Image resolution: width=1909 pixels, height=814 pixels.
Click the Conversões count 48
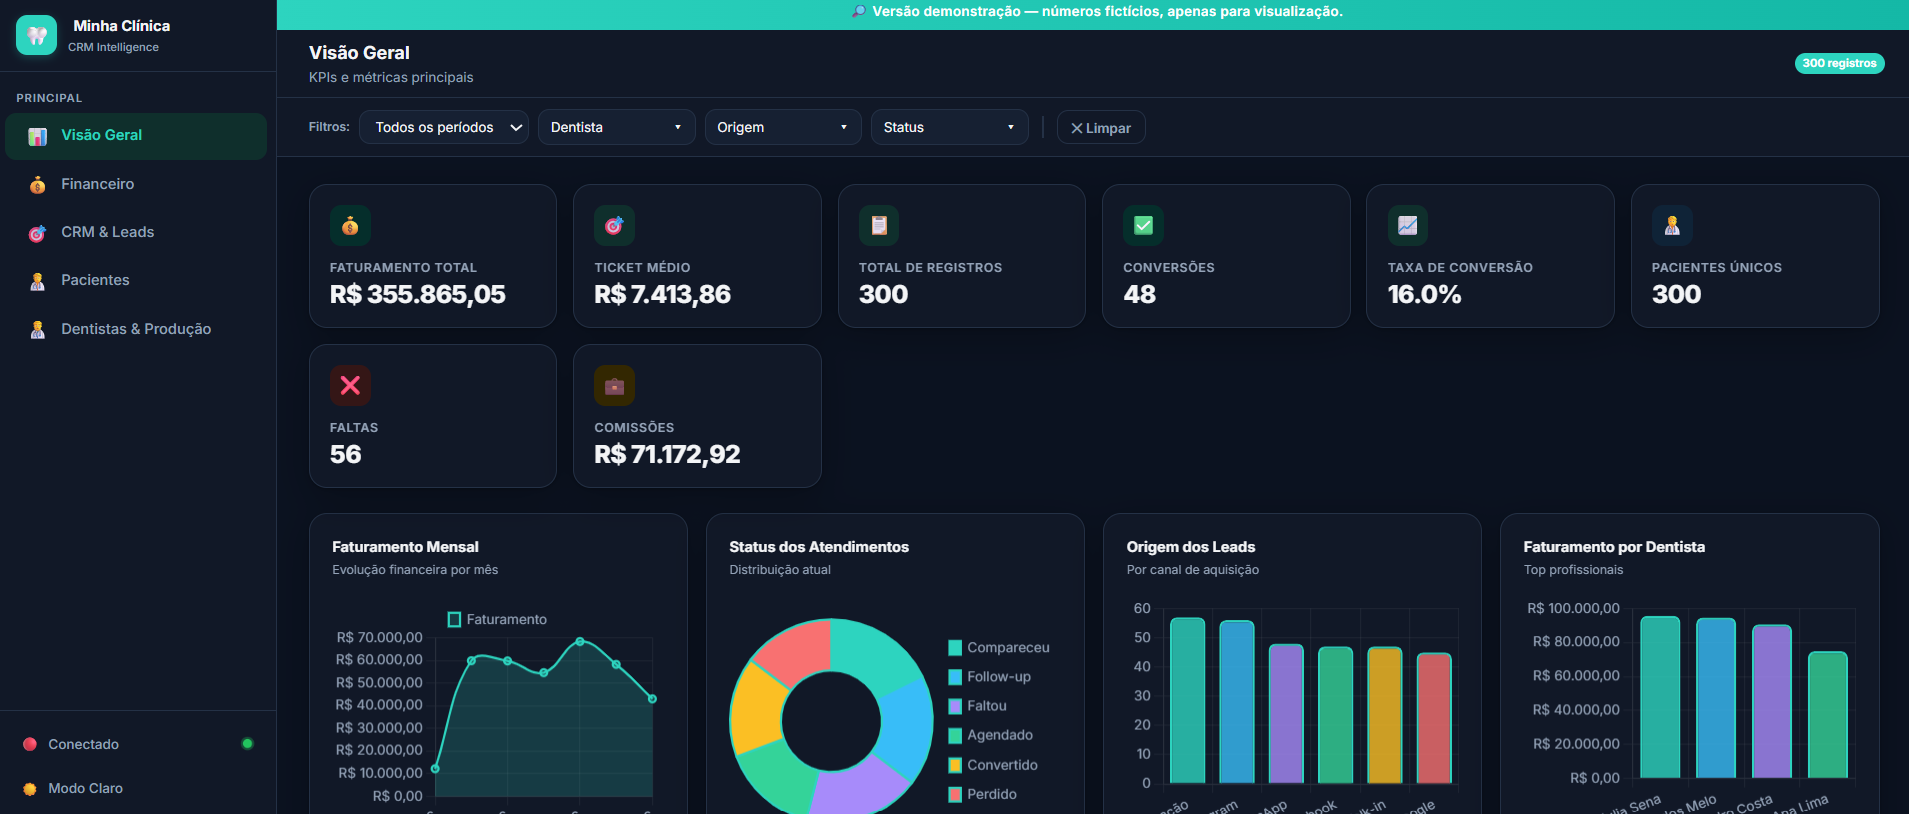1139,294
